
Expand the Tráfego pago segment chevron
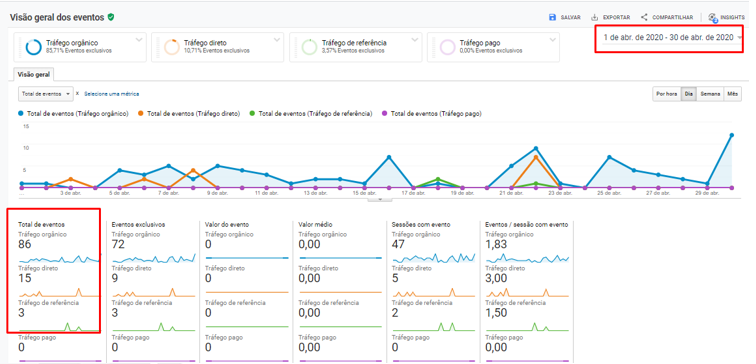[553, 39]
